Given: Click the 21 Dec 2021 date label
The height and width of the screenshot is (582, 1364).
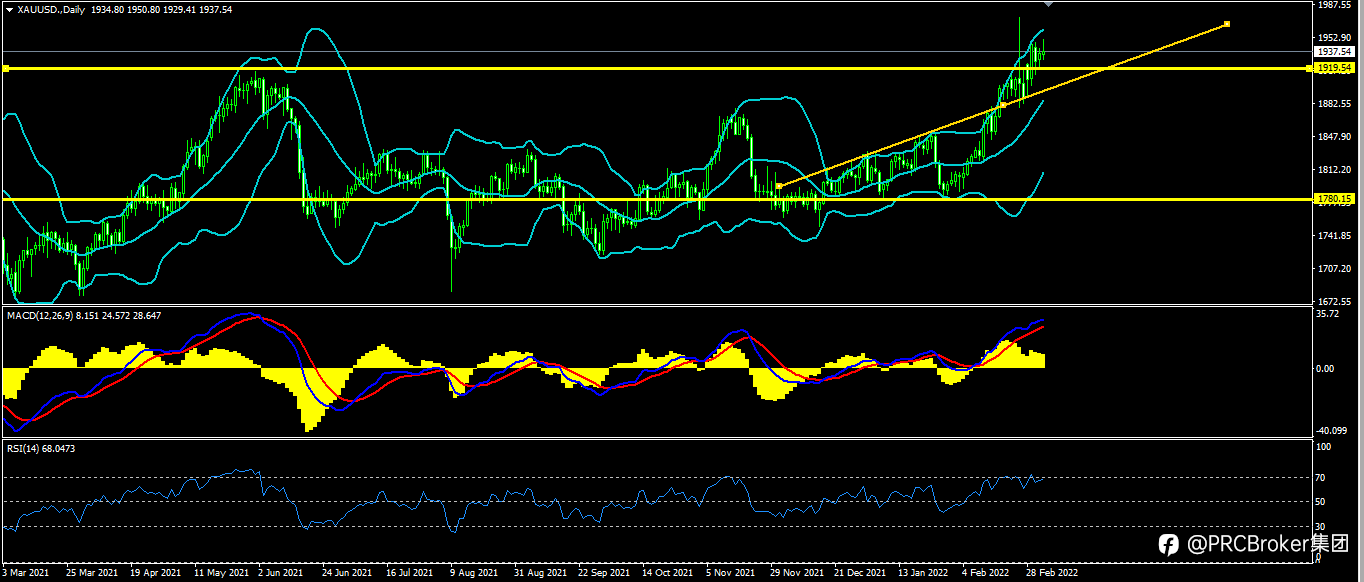Looking at the screenshot, I should pos(860,573).
